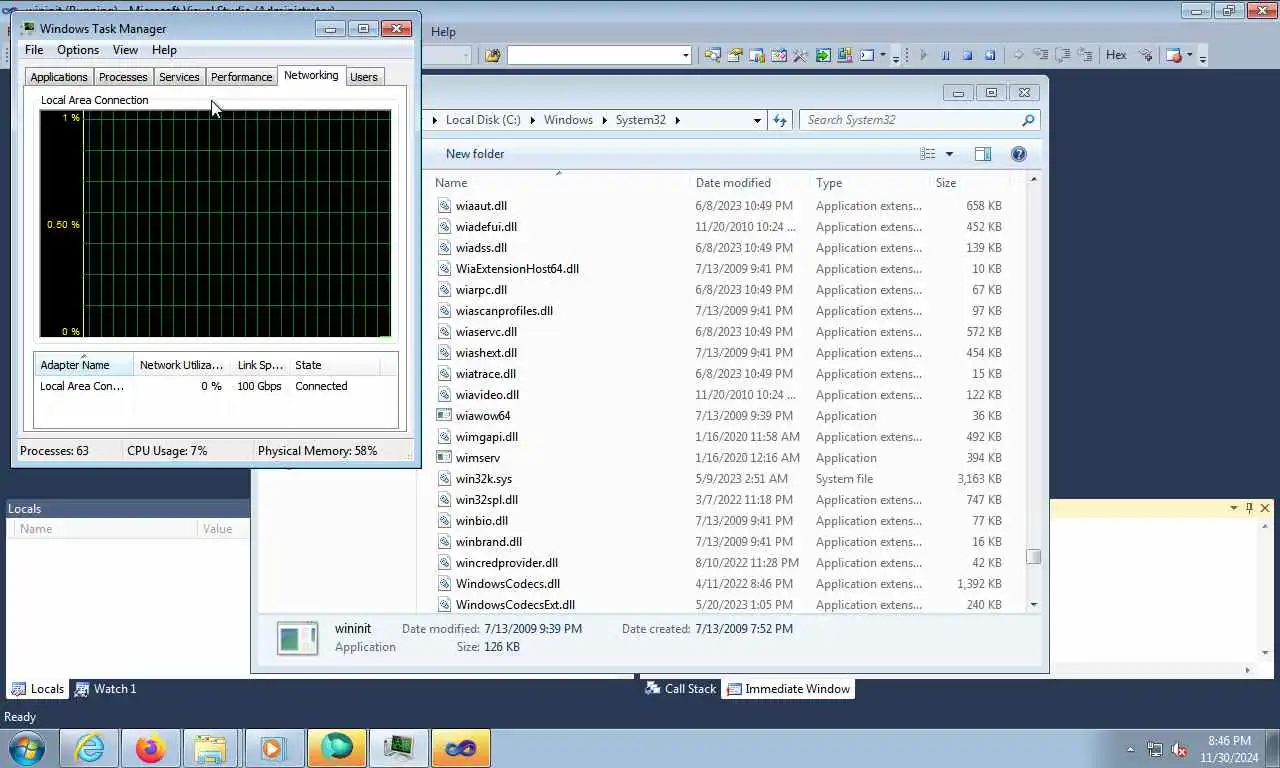Select the Call Stack tab
The height and width of the screenshot is (768, 1280).
click(680, 689)
